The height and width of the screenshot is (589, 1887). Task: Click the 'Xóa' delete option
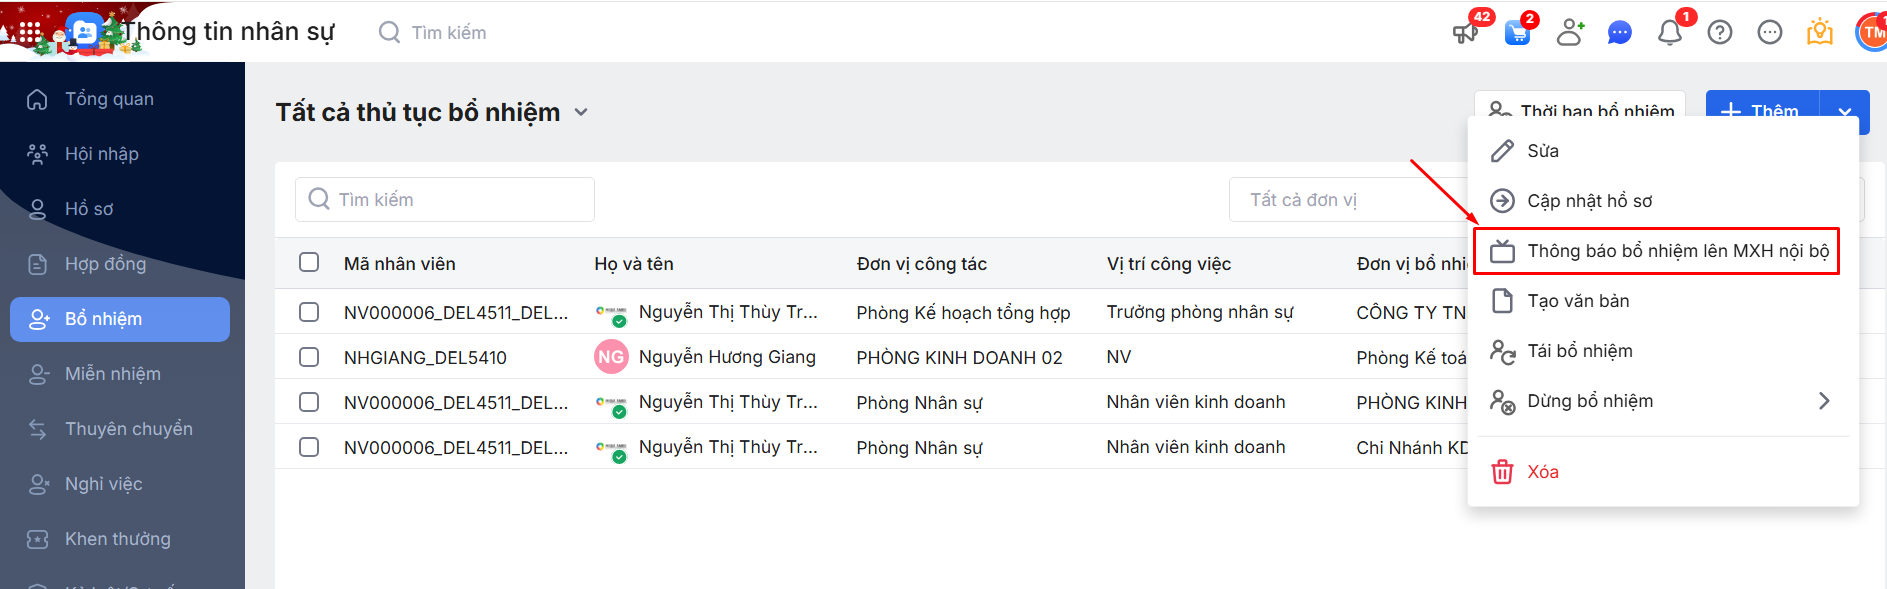[x=1542, y=472]
